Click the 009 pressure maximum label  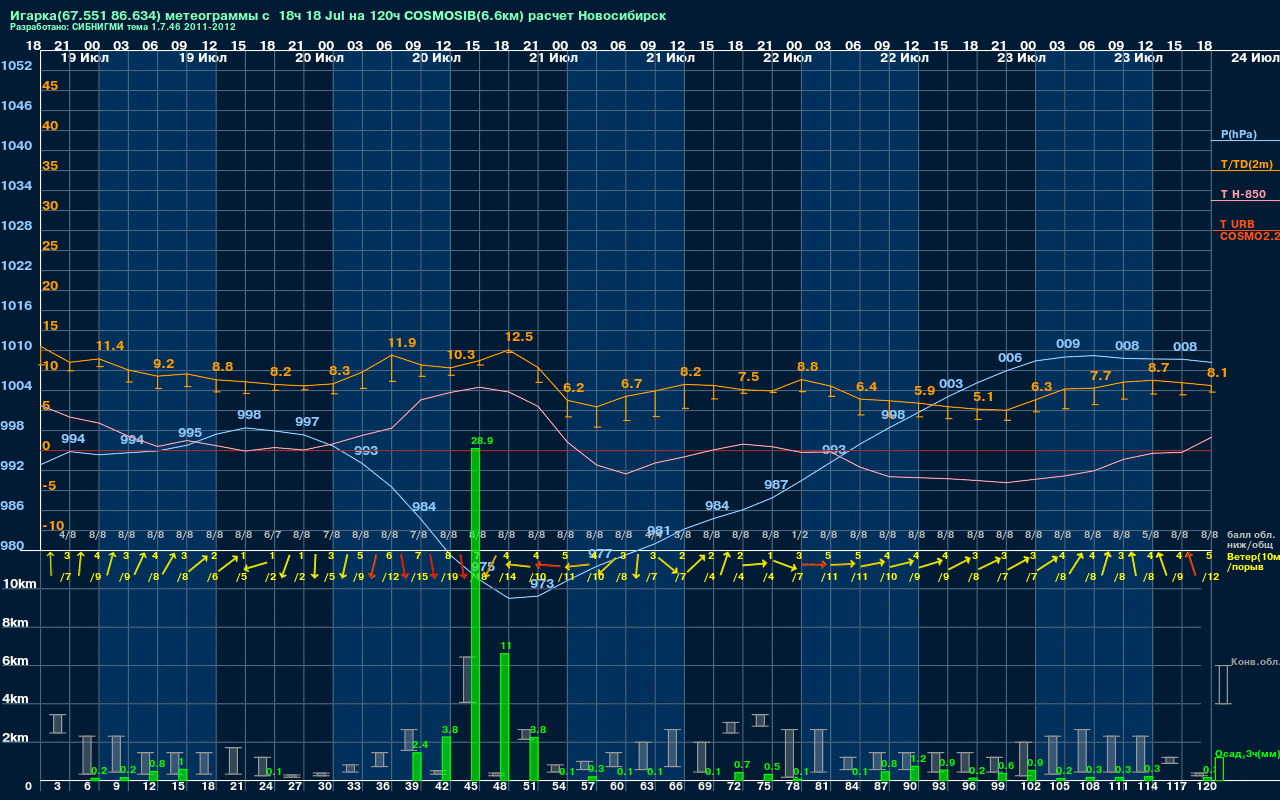click(x=1068, y=344)
